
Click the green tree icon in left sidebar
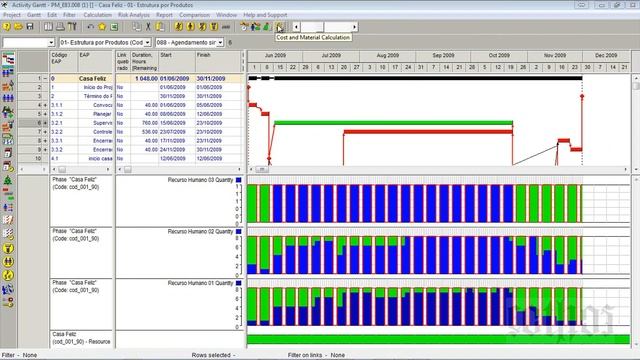[x=8, y=180]
